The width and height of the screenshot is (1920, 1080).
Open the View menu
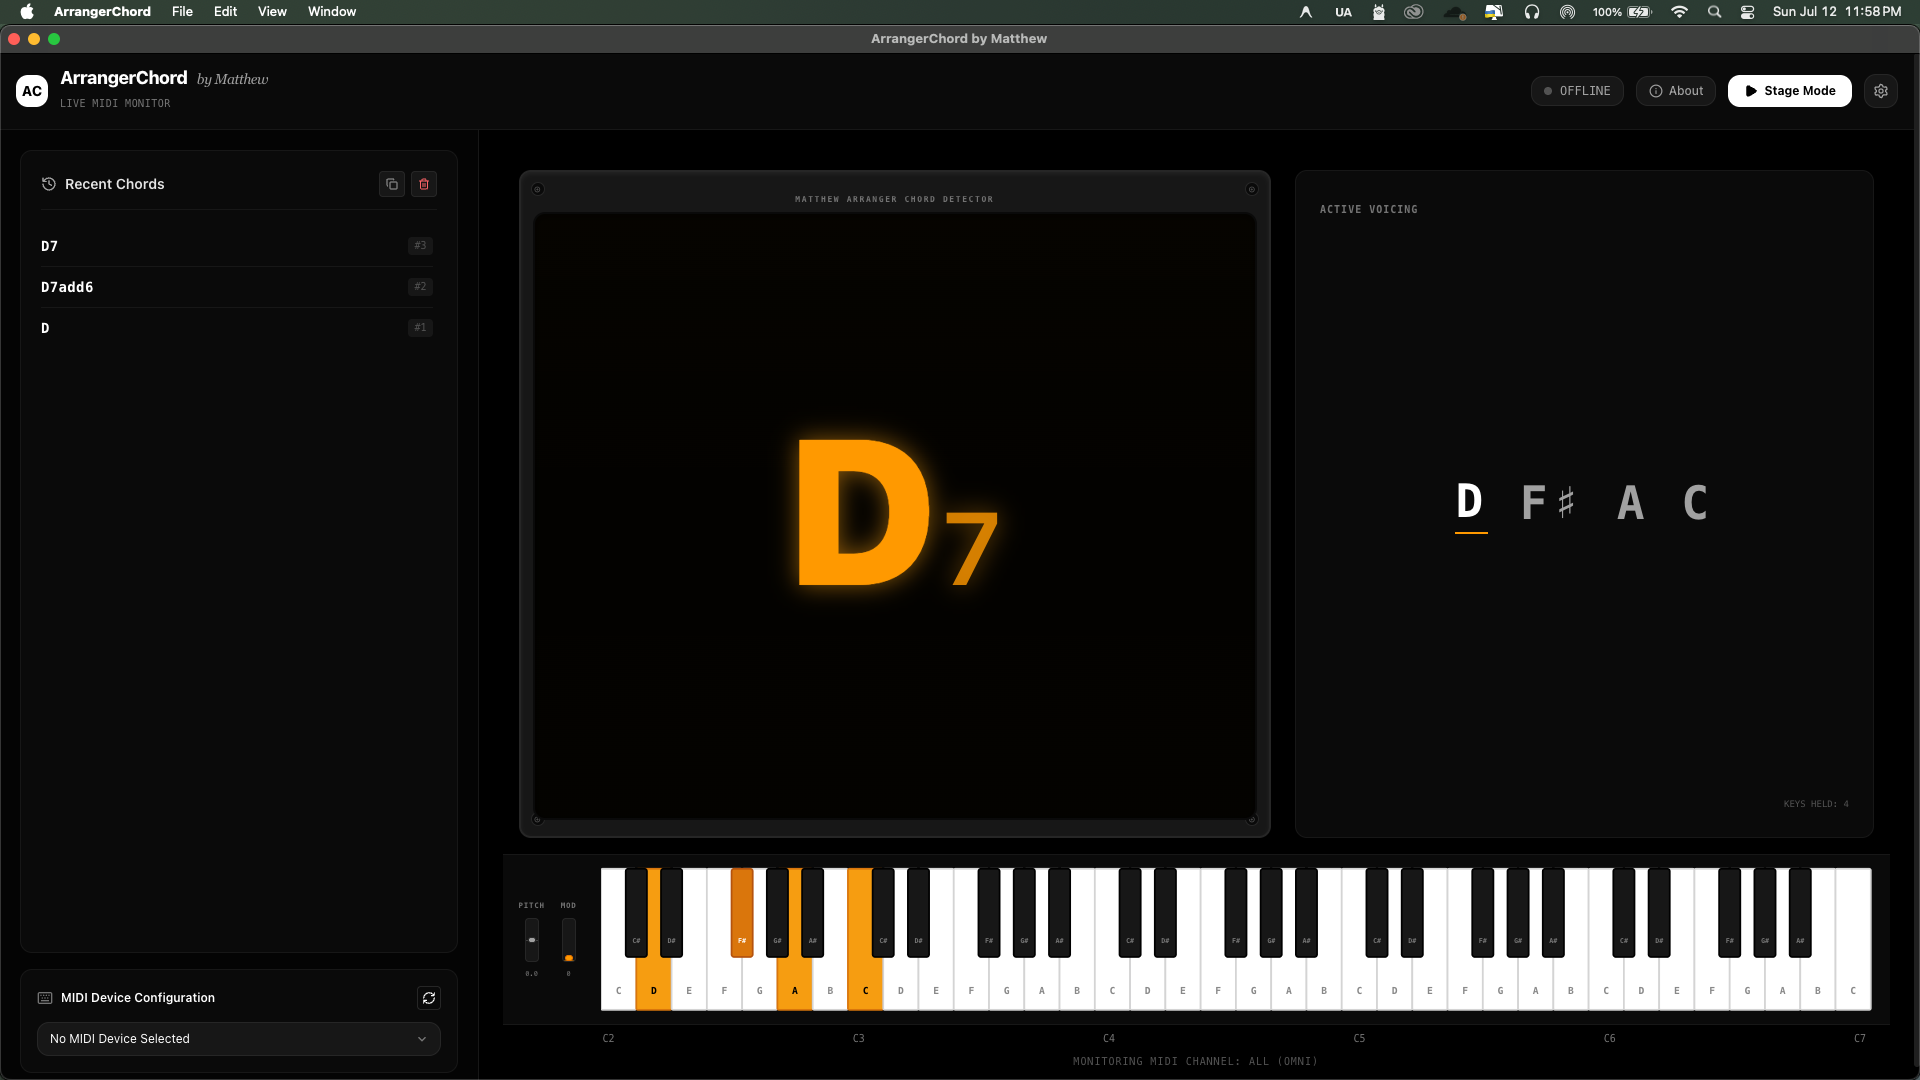tap(272, 12)
